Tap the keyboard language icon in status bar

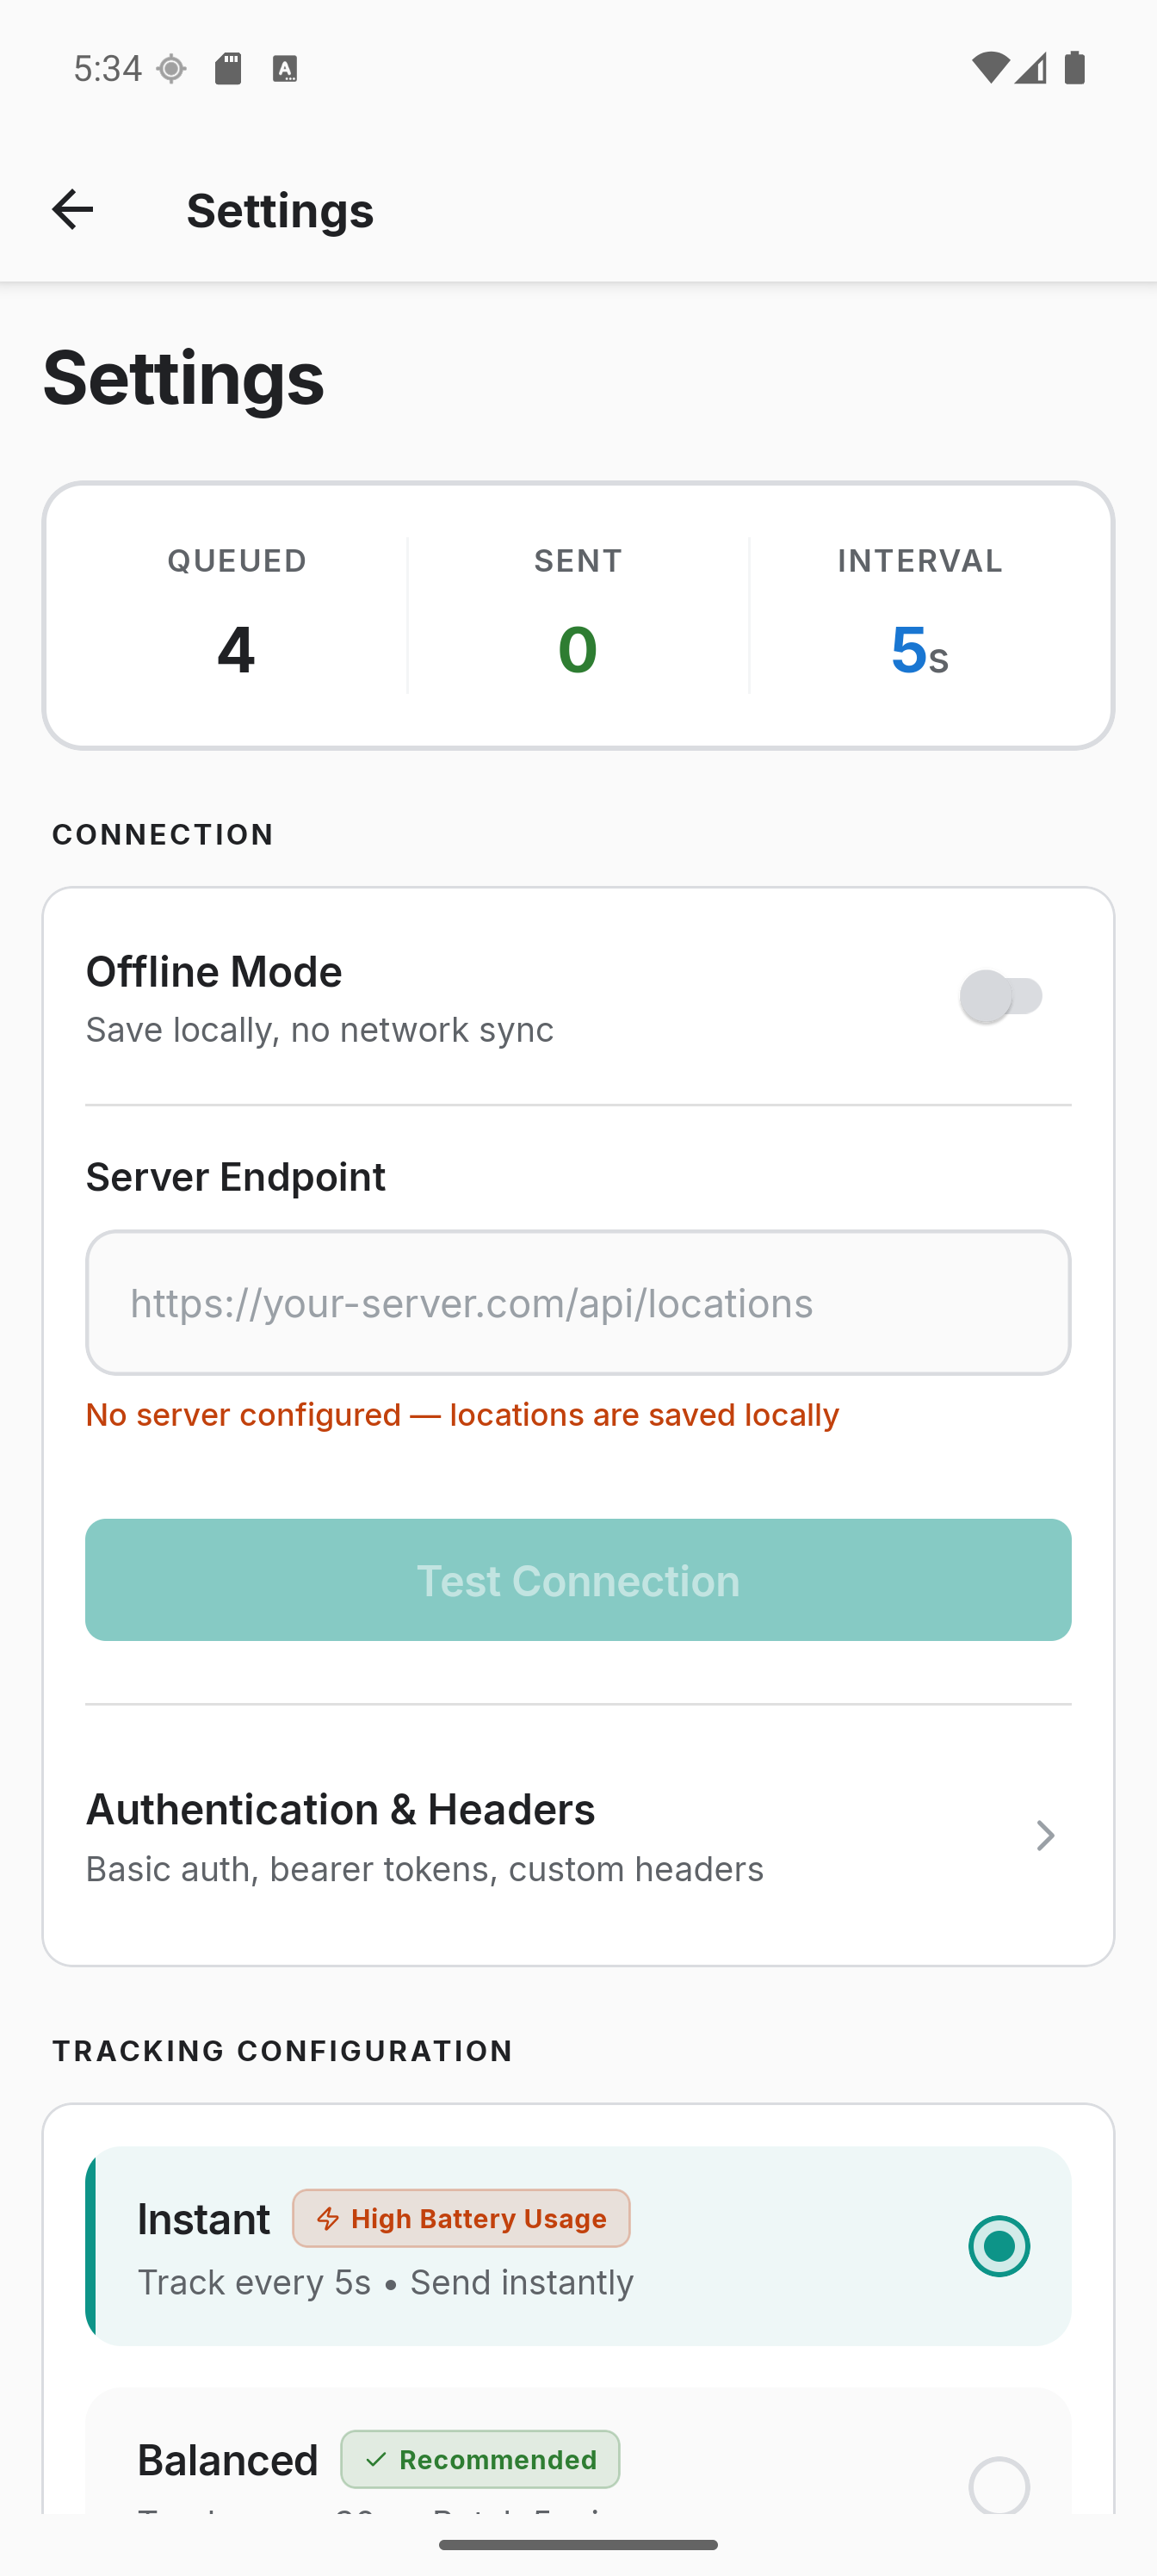pyautogui.click(x=285, y=69)
